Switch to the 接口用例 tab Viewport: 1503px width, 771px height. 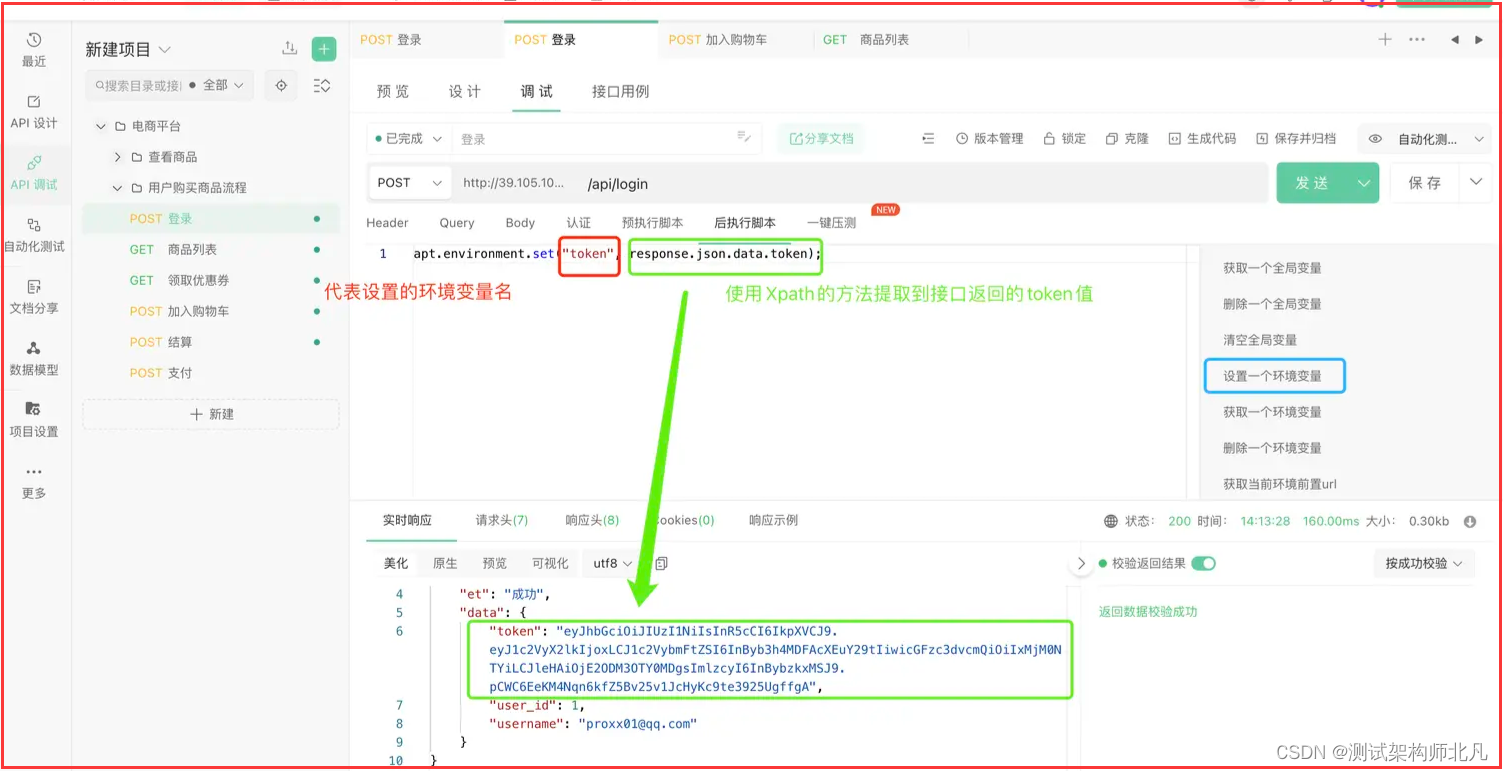pos(620,91)
